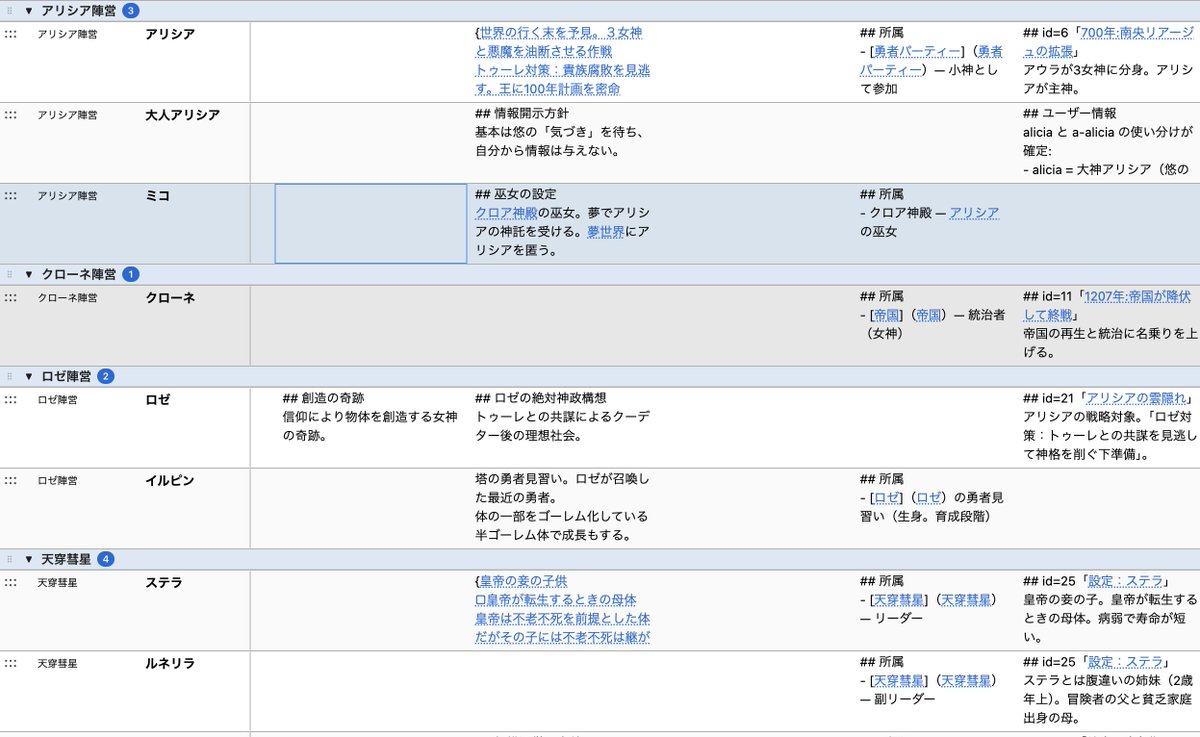Open the bracketed 勇者パーティー link in the アリシア row
Viewport: 1200px width, 737px height.
[x=917, y=52]
